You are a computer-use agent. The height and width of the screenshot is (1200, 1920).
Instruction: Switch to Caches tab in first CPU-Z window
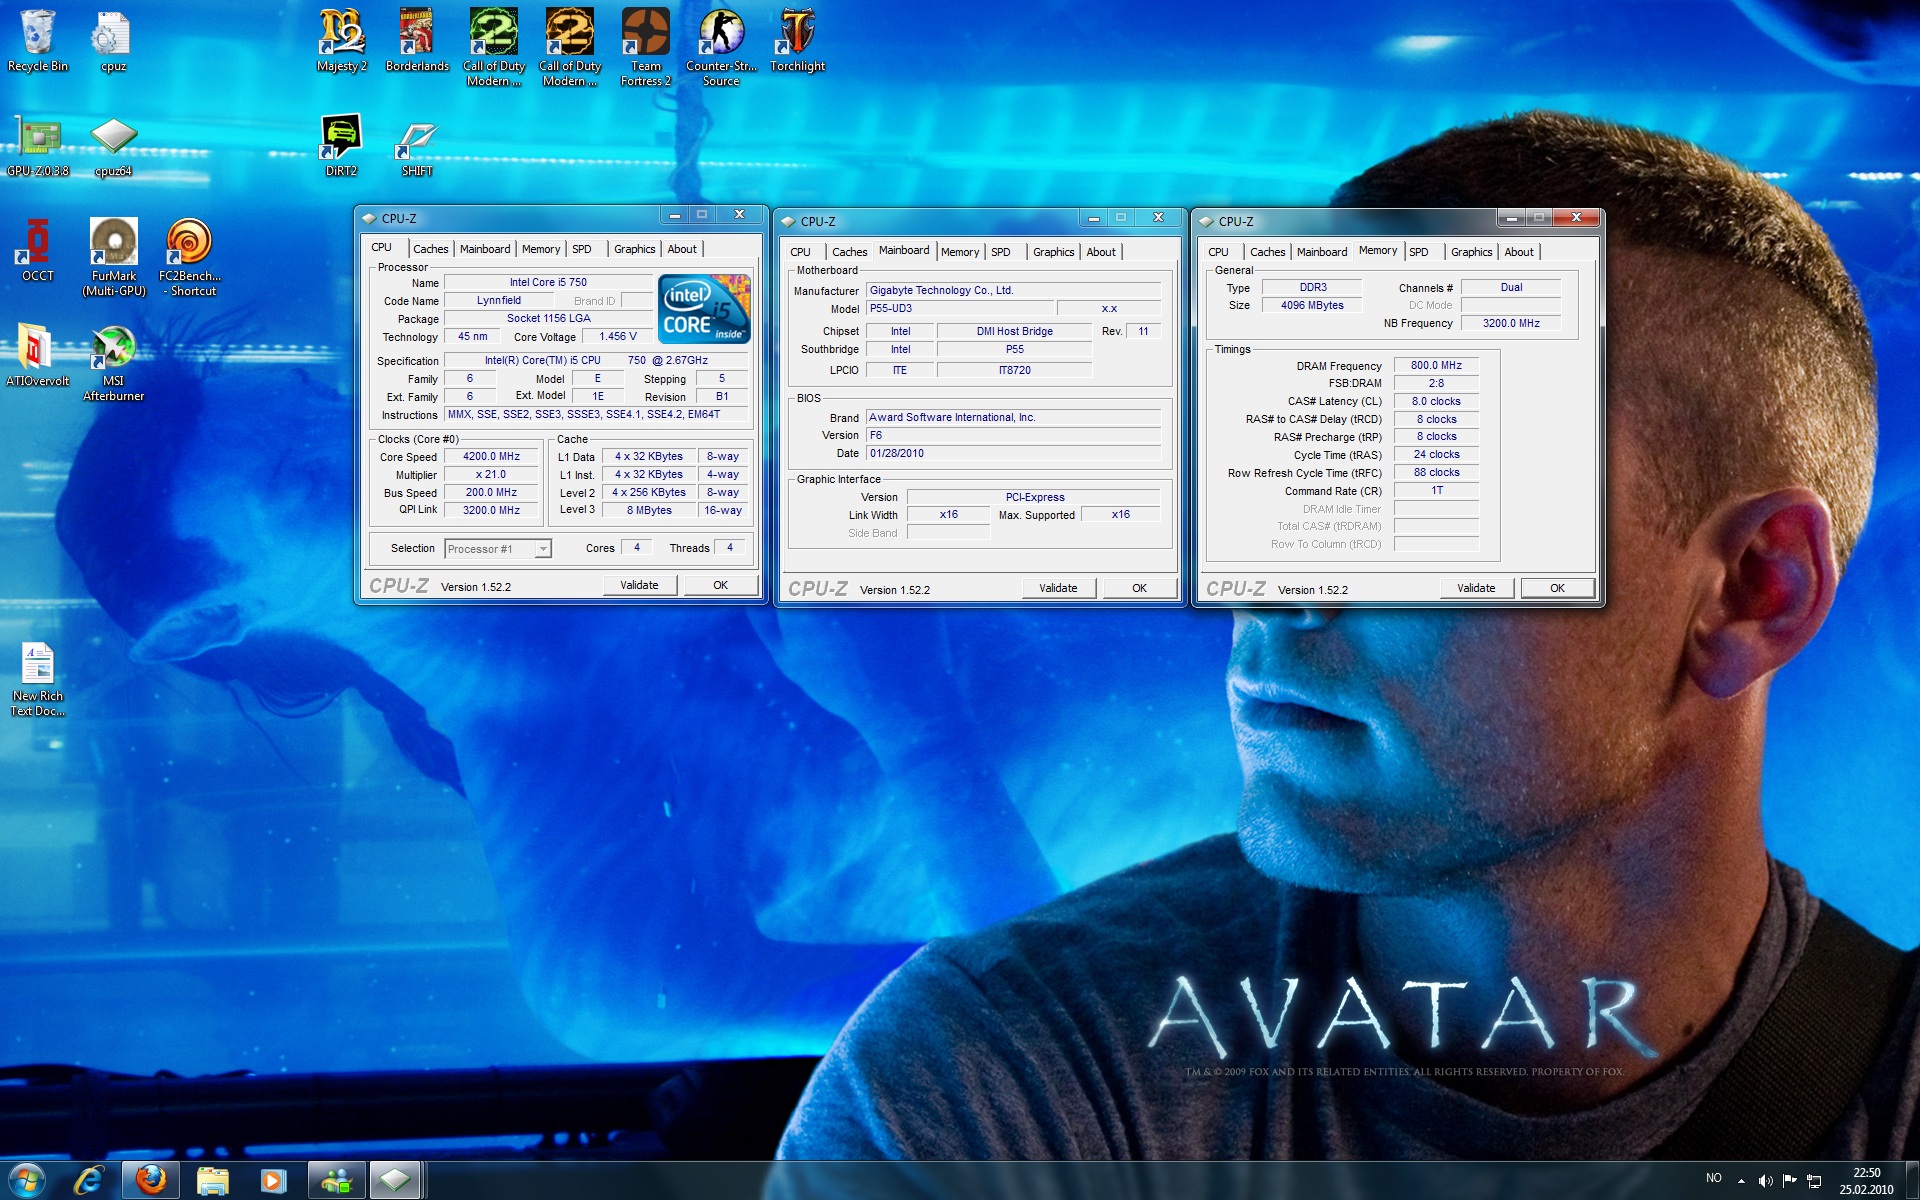[430, 249]
